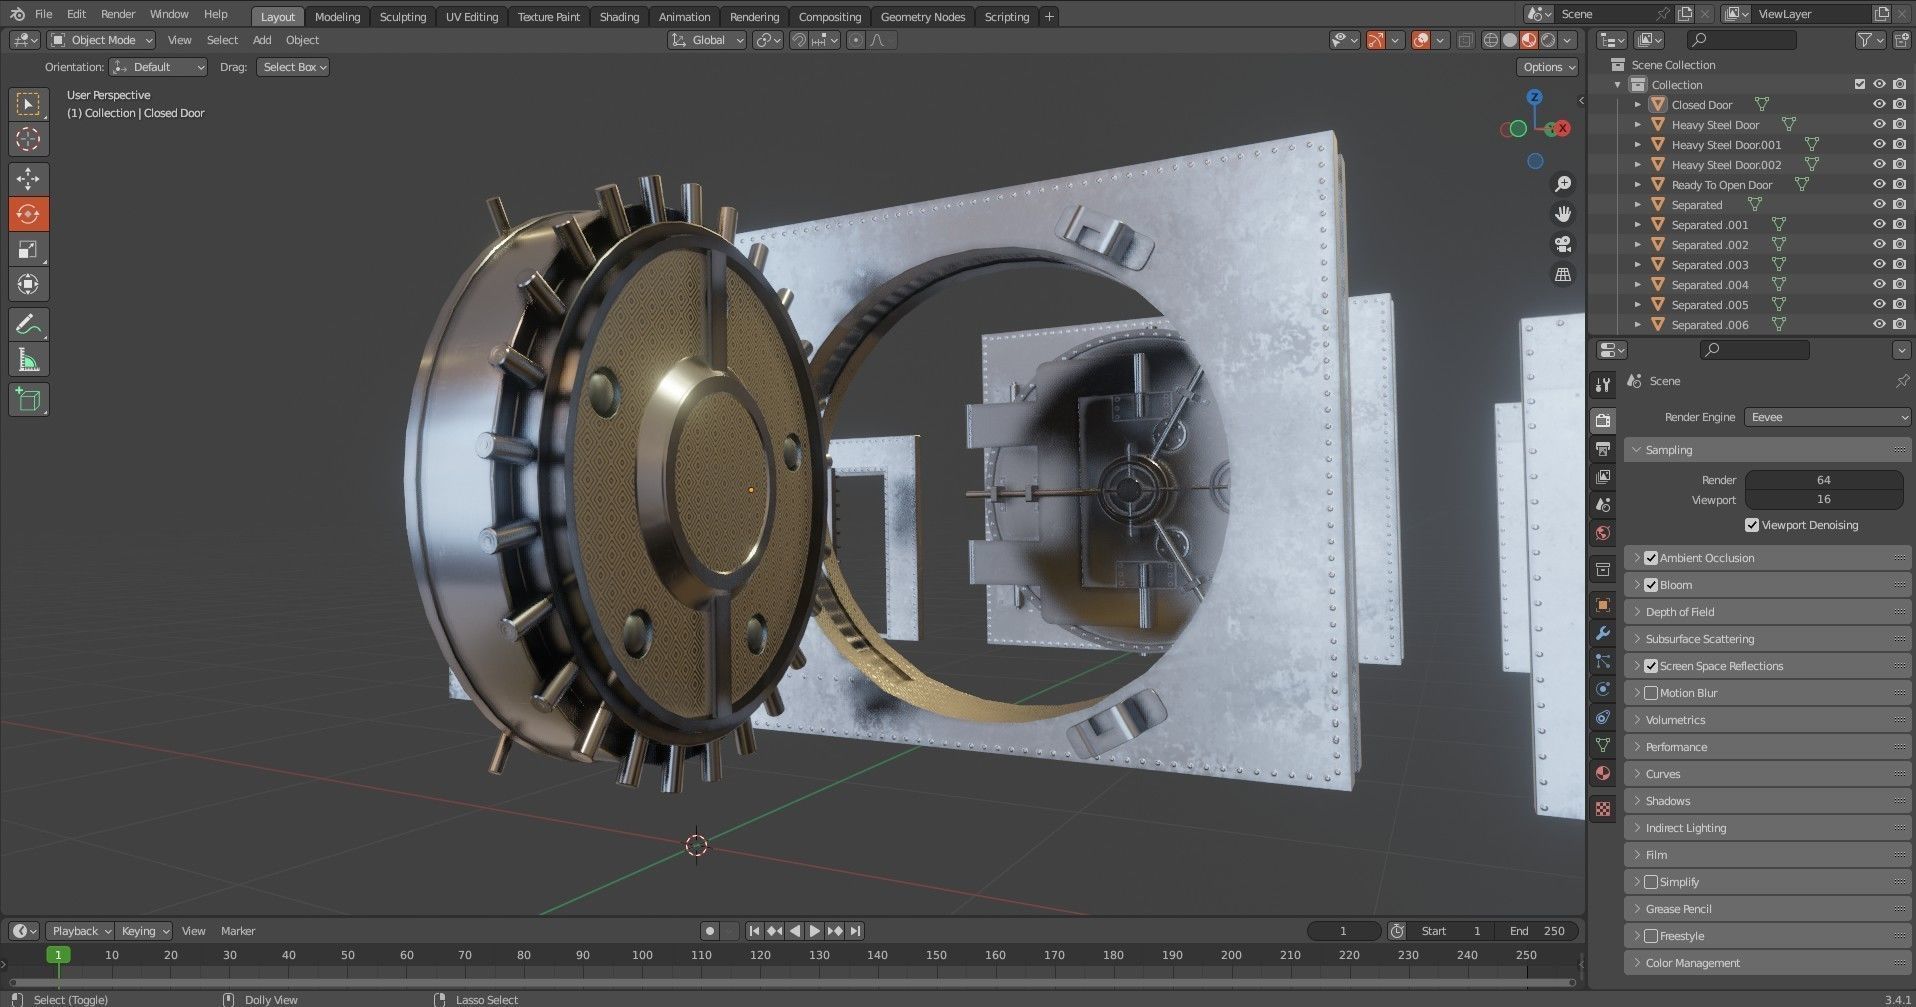This screenshot has height=1007, width=1916.
Task: Open the Playback popover
Action: pos(80,931)
